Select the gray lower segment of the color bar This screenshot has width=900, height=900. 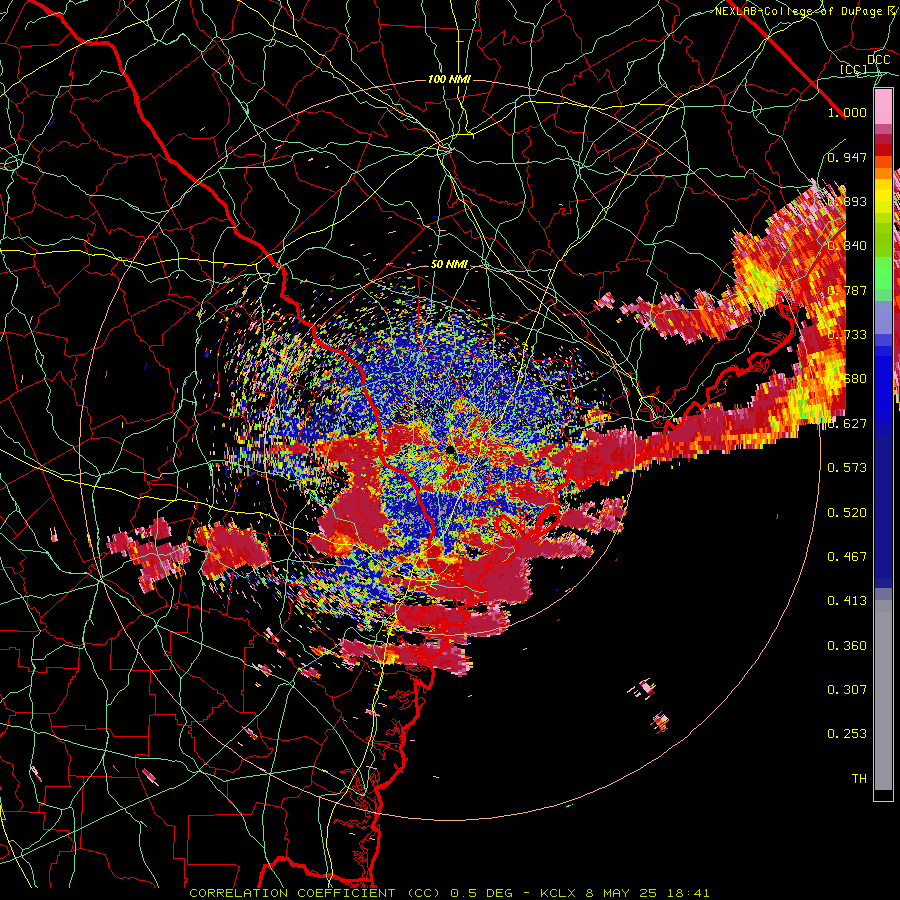coord(883,697)
